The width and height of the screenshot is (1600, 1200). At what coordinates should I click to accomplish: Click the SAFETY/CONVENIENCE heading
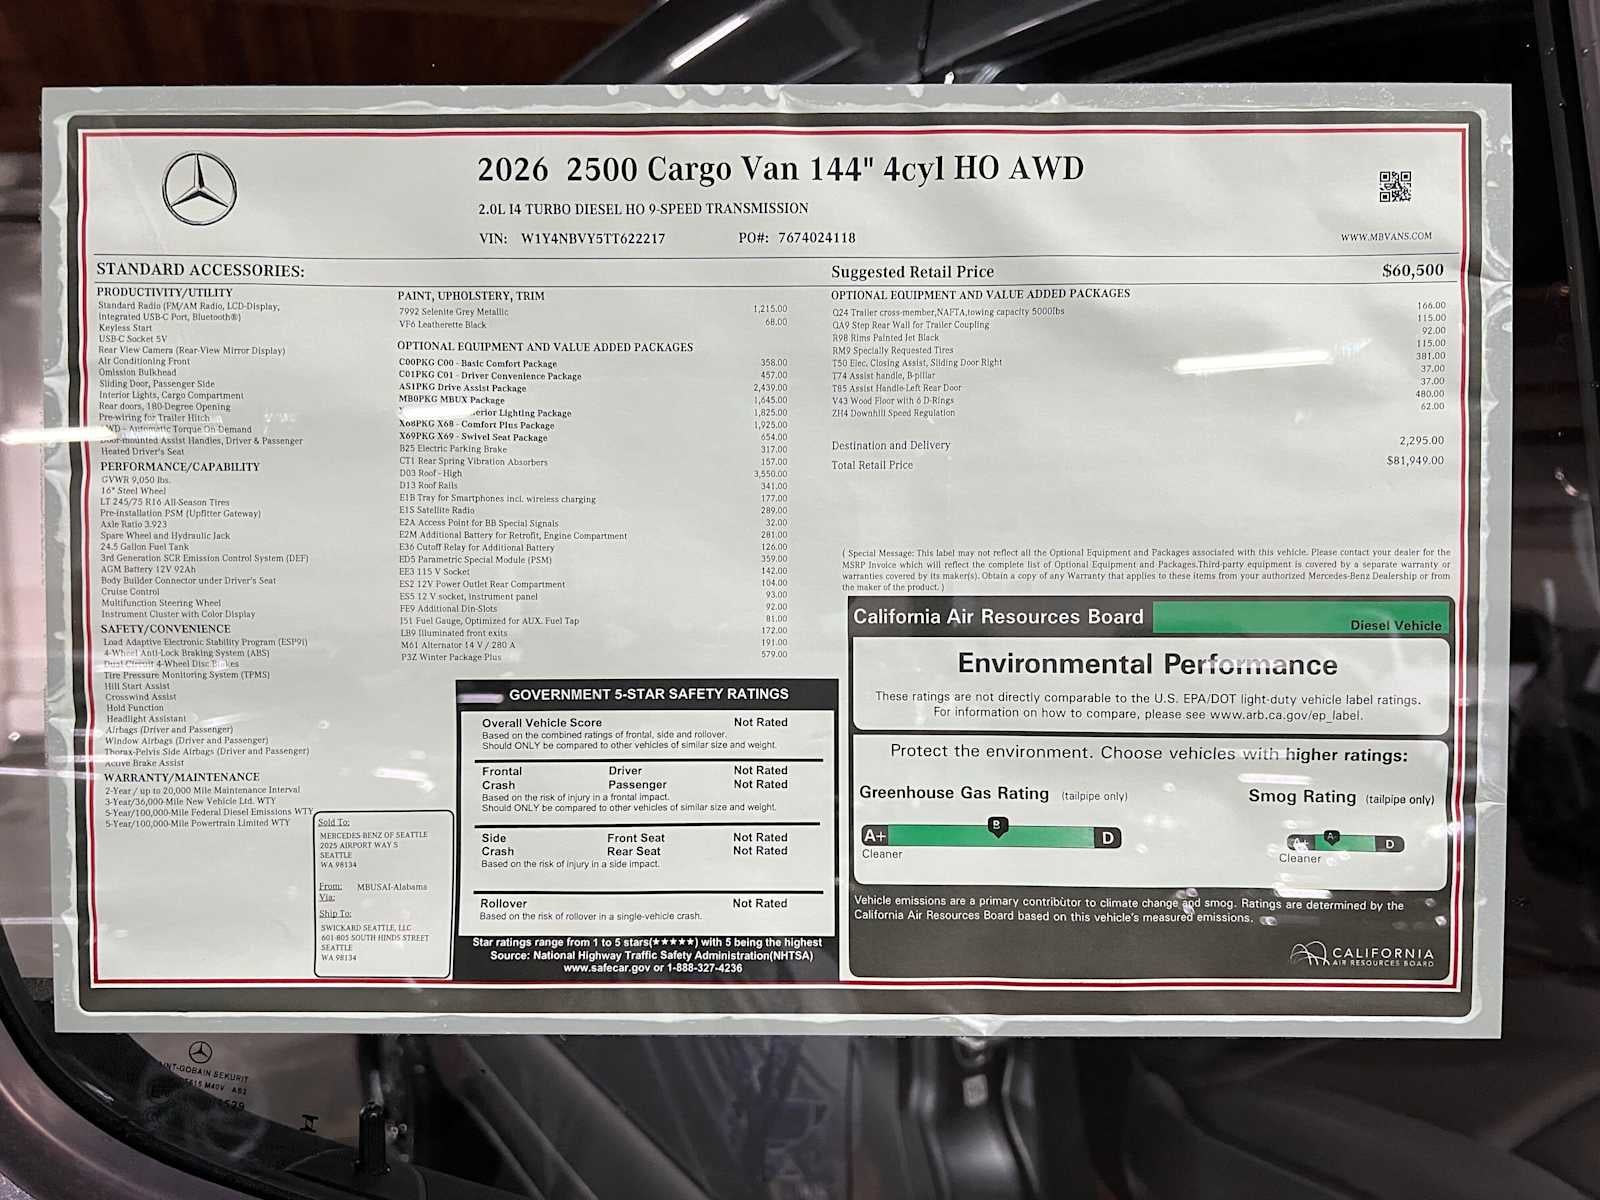pos(166,629)
